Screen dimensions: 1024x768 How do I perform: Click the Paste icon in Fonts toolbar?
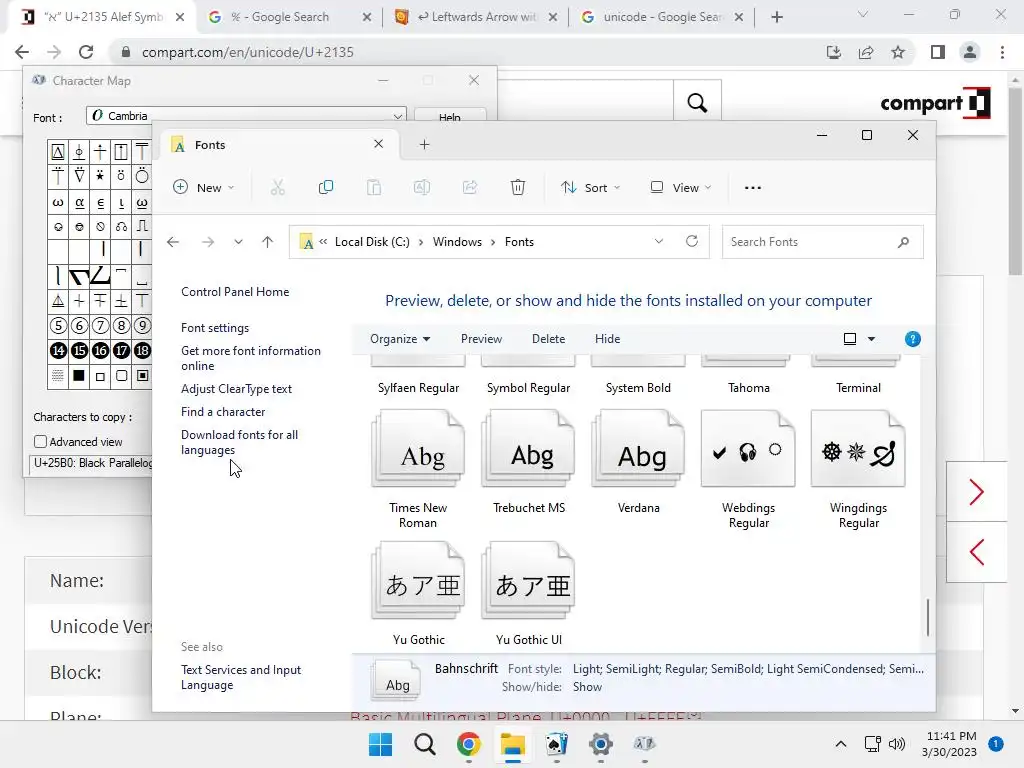tap(374, 188)
